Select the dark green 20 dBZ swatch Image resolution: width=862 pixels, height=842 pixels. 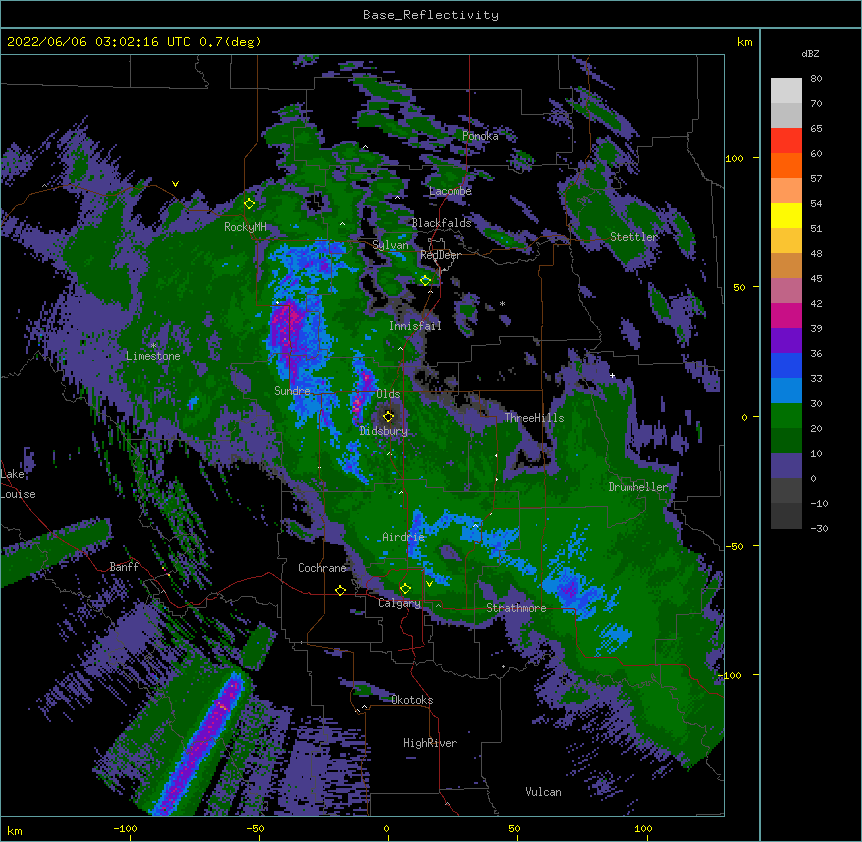pos(786,440)
